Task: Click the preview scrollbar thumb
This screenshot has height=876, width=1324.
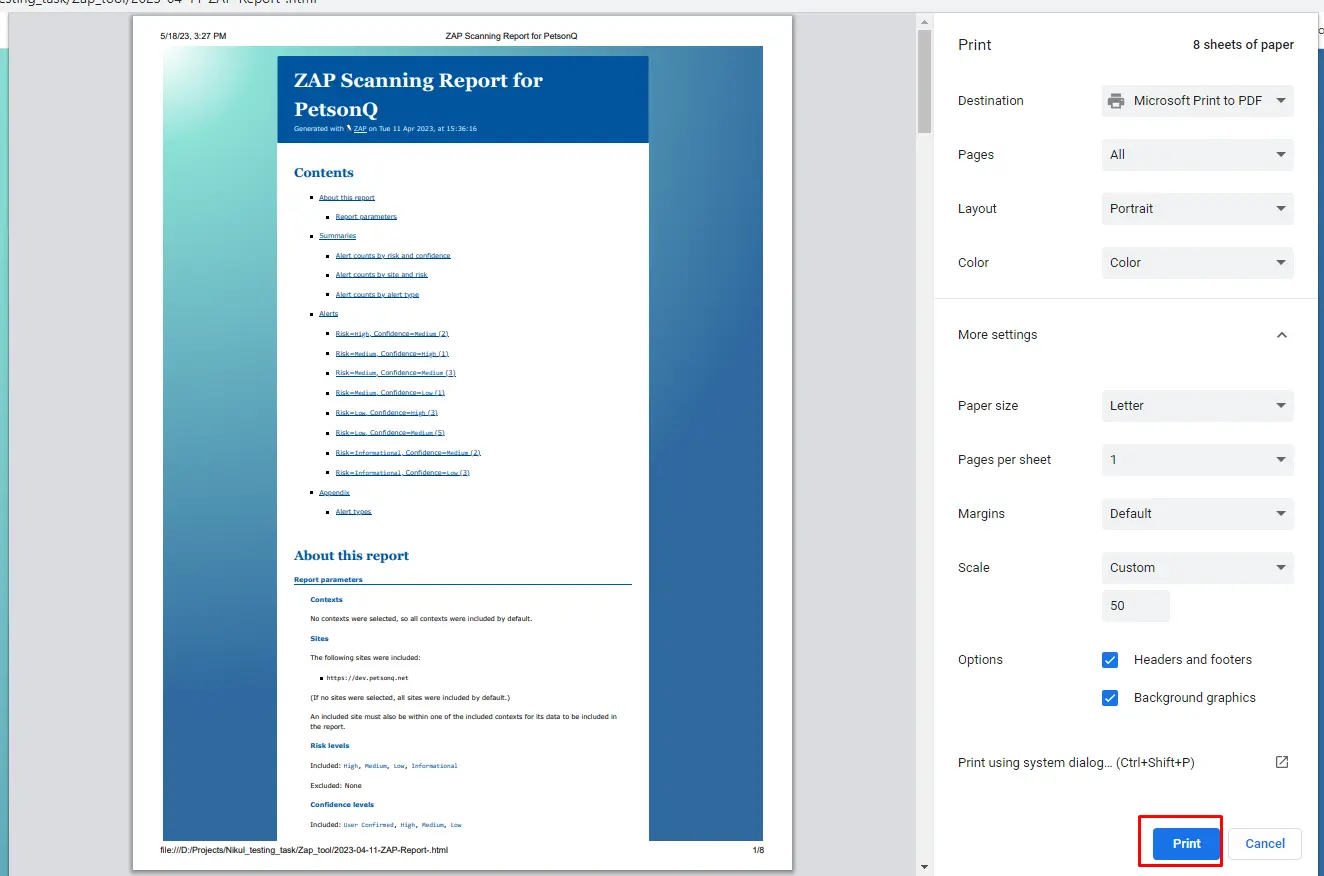Action: coord(924,82)
